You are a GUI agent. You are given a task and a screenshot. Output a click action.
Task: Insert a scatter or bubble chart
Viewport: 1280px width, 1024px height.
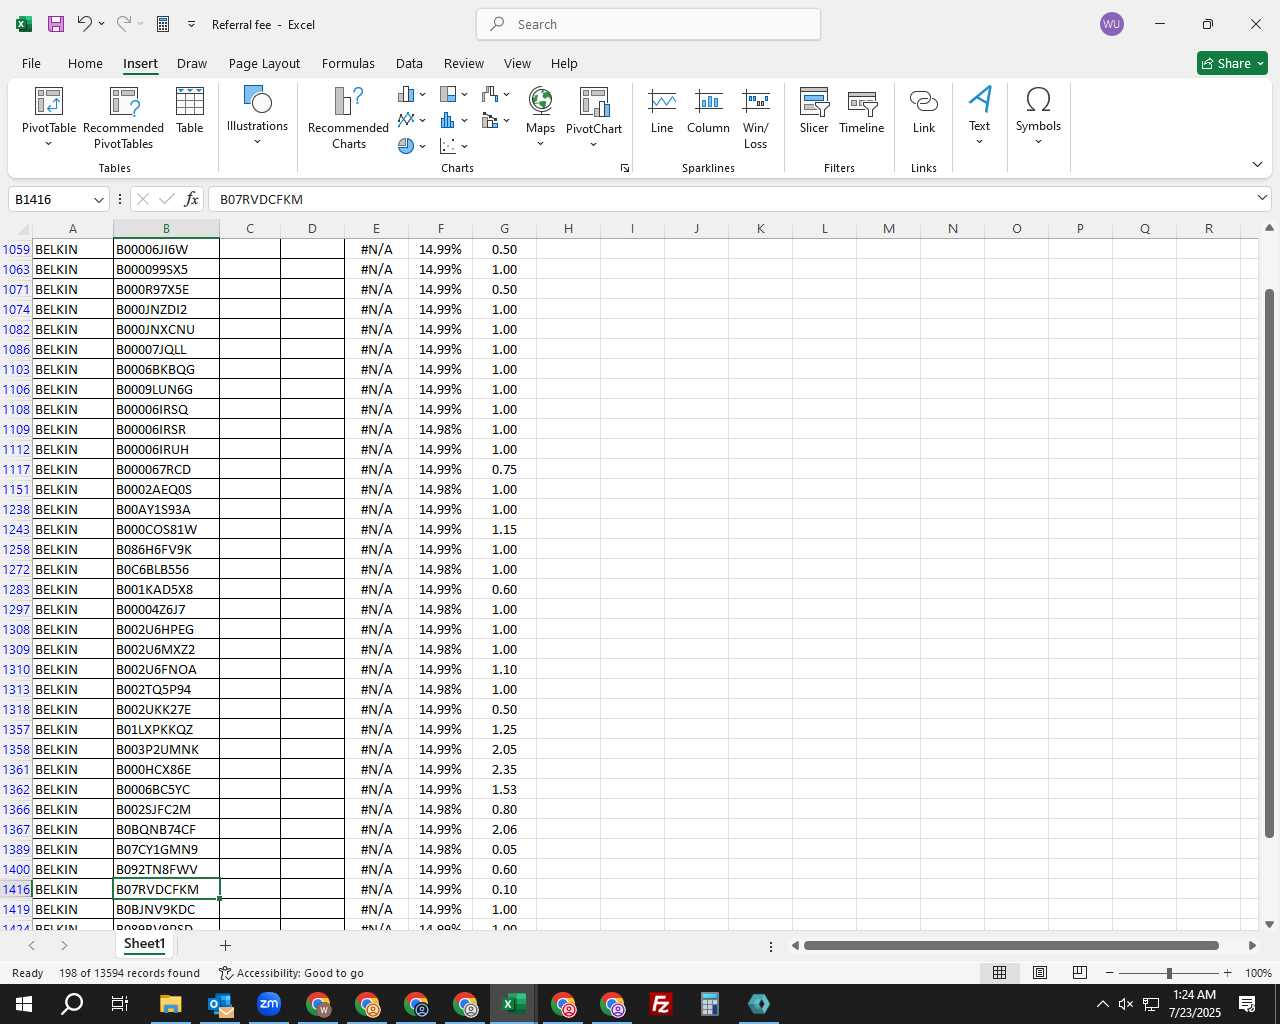point(453,146)
